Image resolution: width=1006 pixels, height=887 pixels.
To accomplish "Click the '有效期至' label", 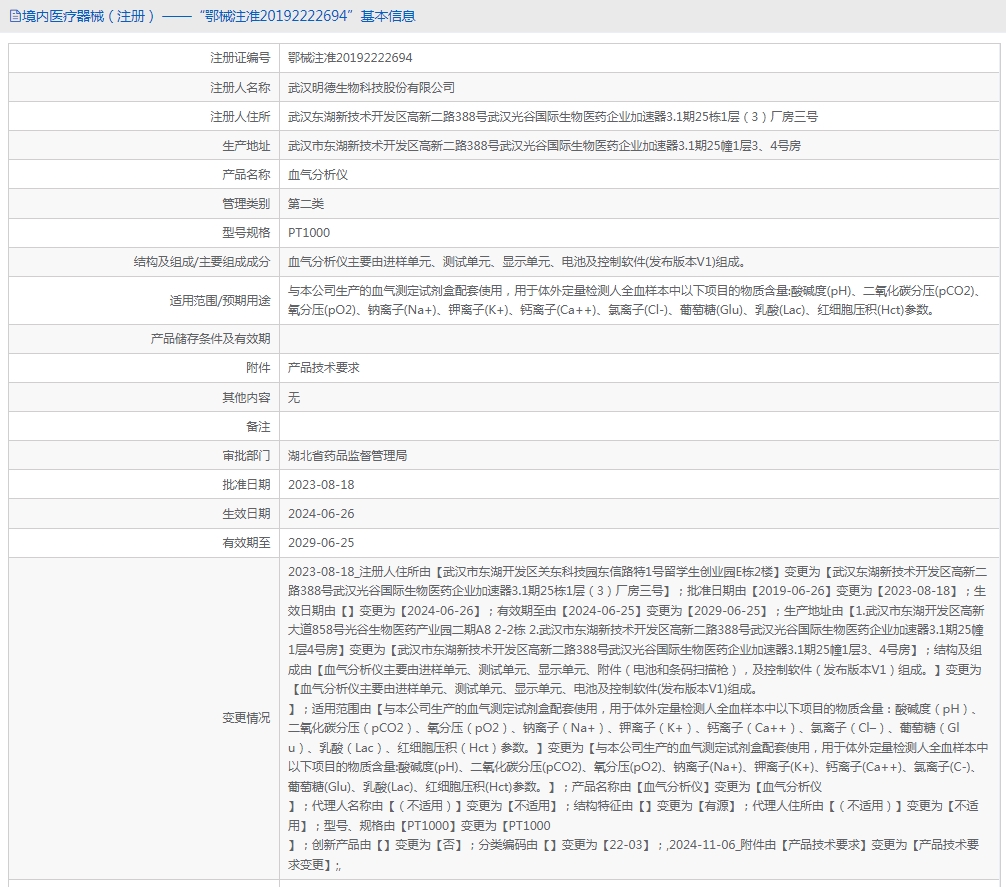I will pos(246,543).
